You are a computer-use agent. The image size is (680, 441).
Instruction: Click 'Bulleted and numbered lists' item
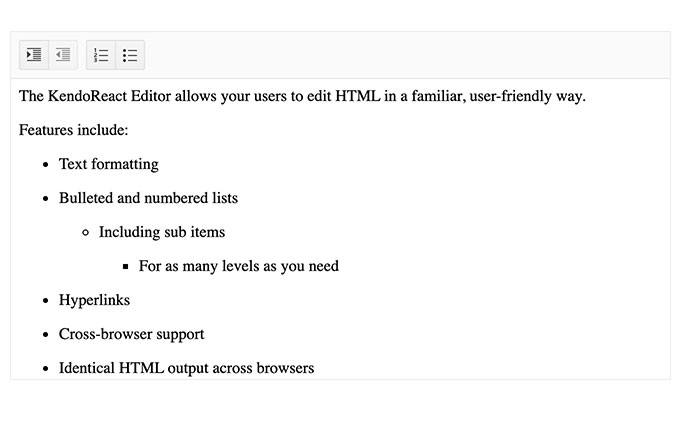tap(148, 198)
